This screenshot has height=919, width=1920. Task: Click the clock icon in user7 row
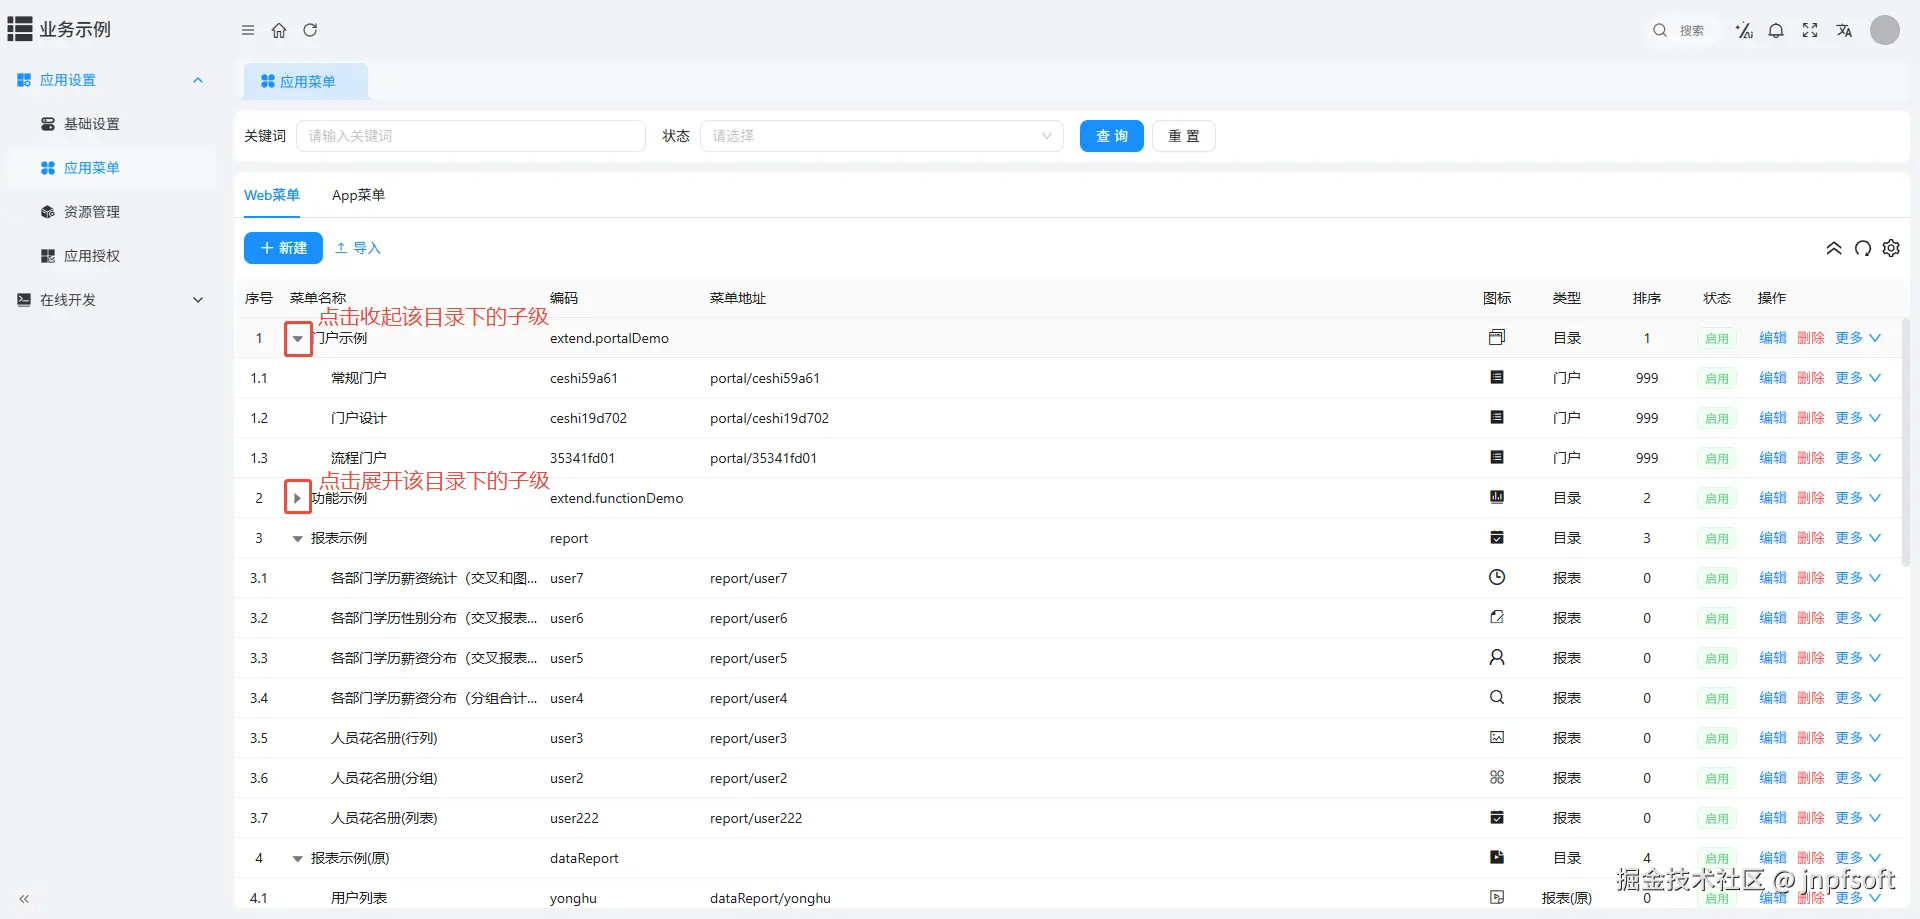pyautogui.click(x=1497, y=577)
